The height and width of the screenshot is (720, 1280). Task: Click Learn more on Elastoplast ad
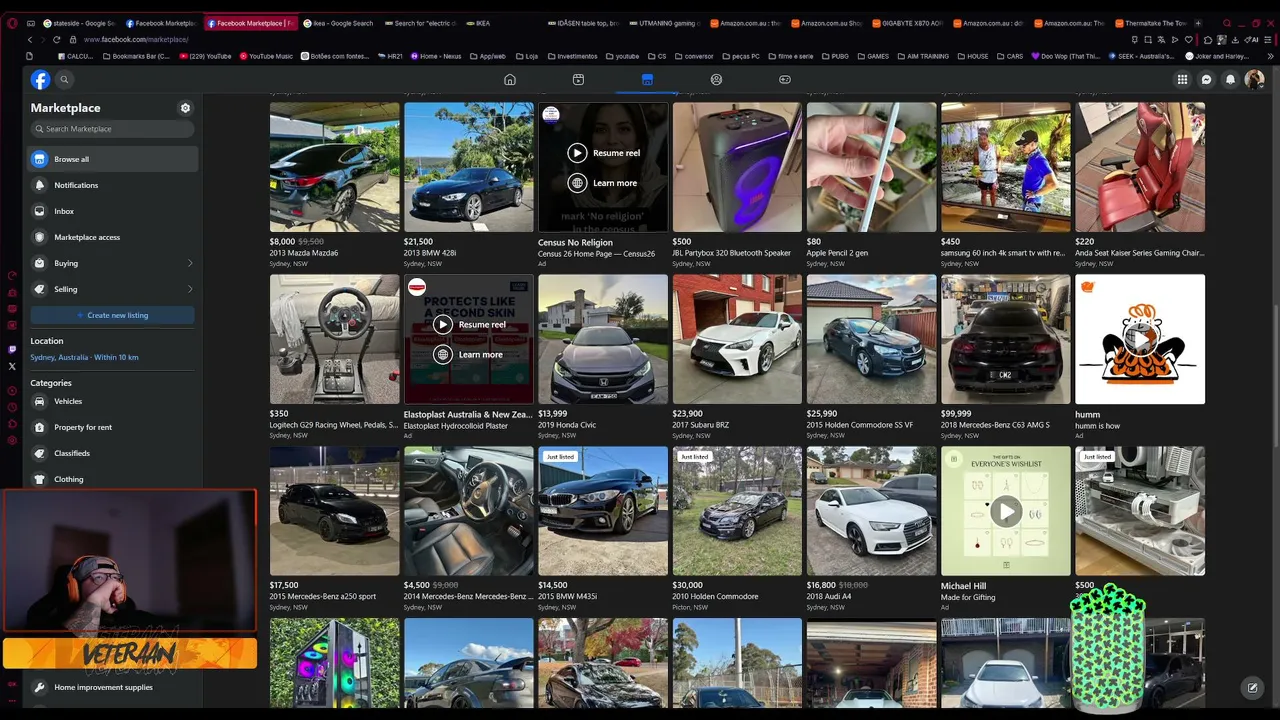coord(468,355)
